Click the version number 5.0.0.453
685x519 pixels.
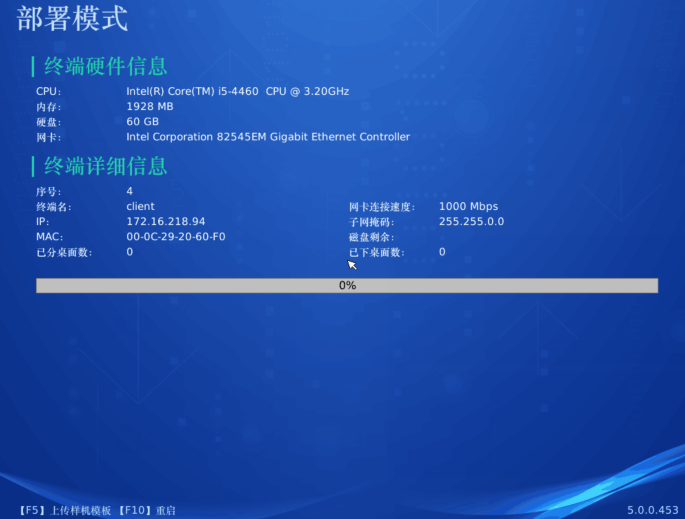click(x=652, y=510)
